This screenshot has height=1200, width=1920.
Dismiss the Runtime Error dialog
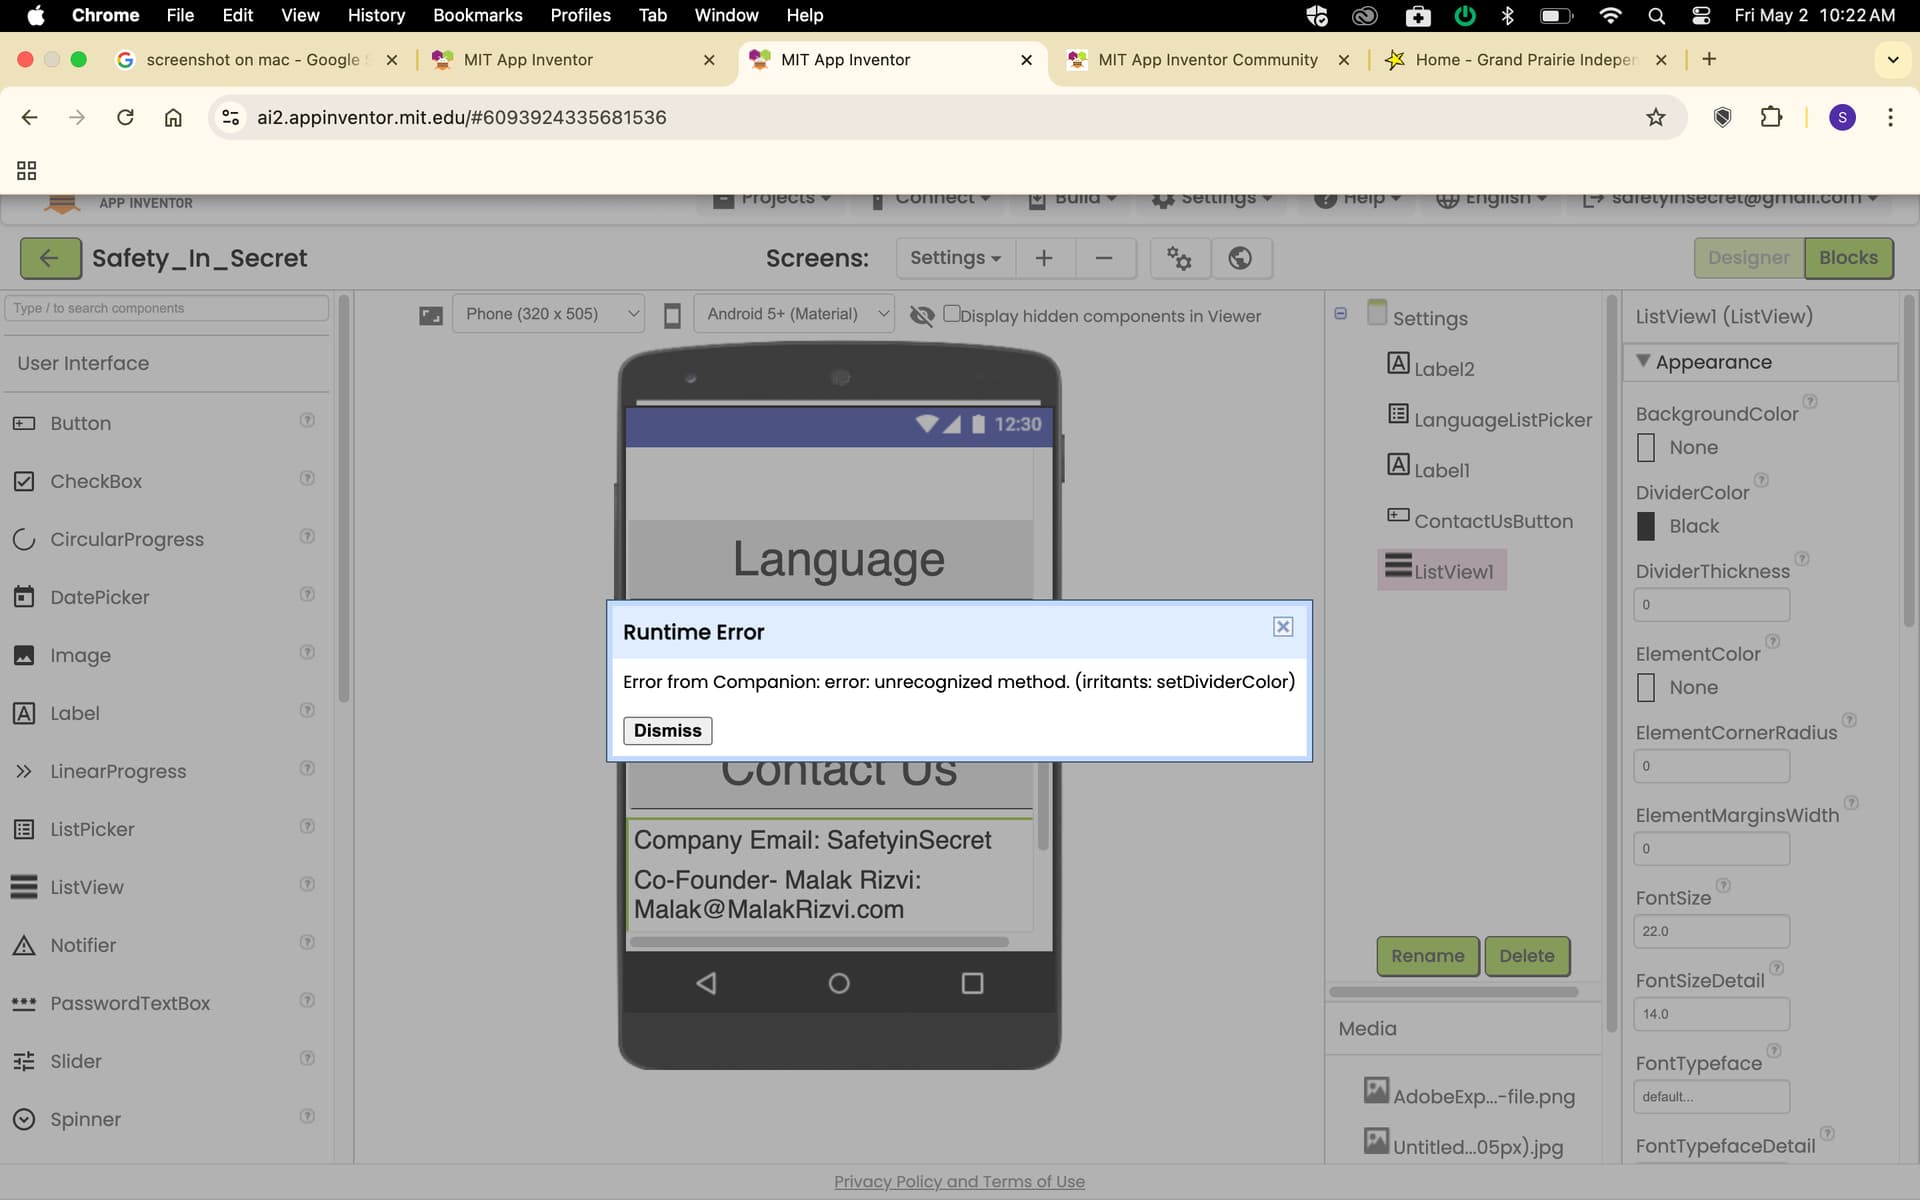pyautogui.click(x=667, y=731)
